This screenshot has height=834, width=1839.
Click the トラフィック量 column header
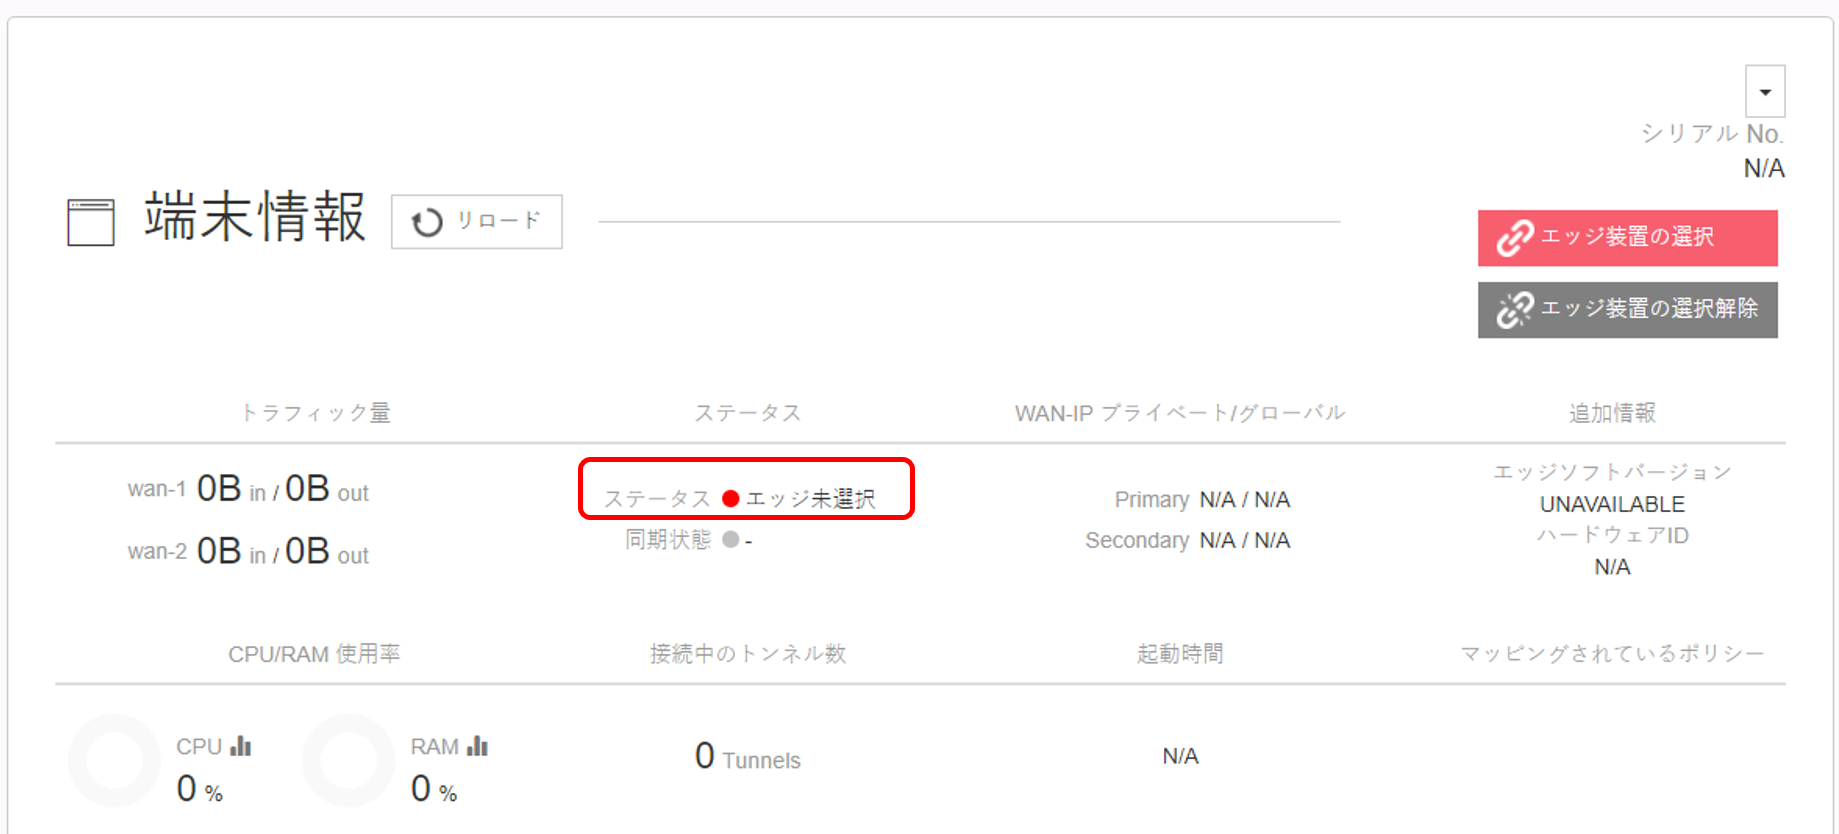(315, 413)
